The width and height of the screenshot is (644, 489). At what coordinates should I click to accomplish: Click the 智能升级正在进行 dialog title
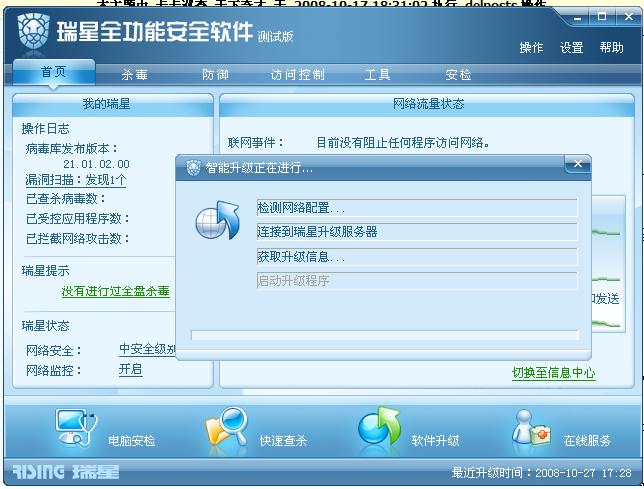click(259, 168)
